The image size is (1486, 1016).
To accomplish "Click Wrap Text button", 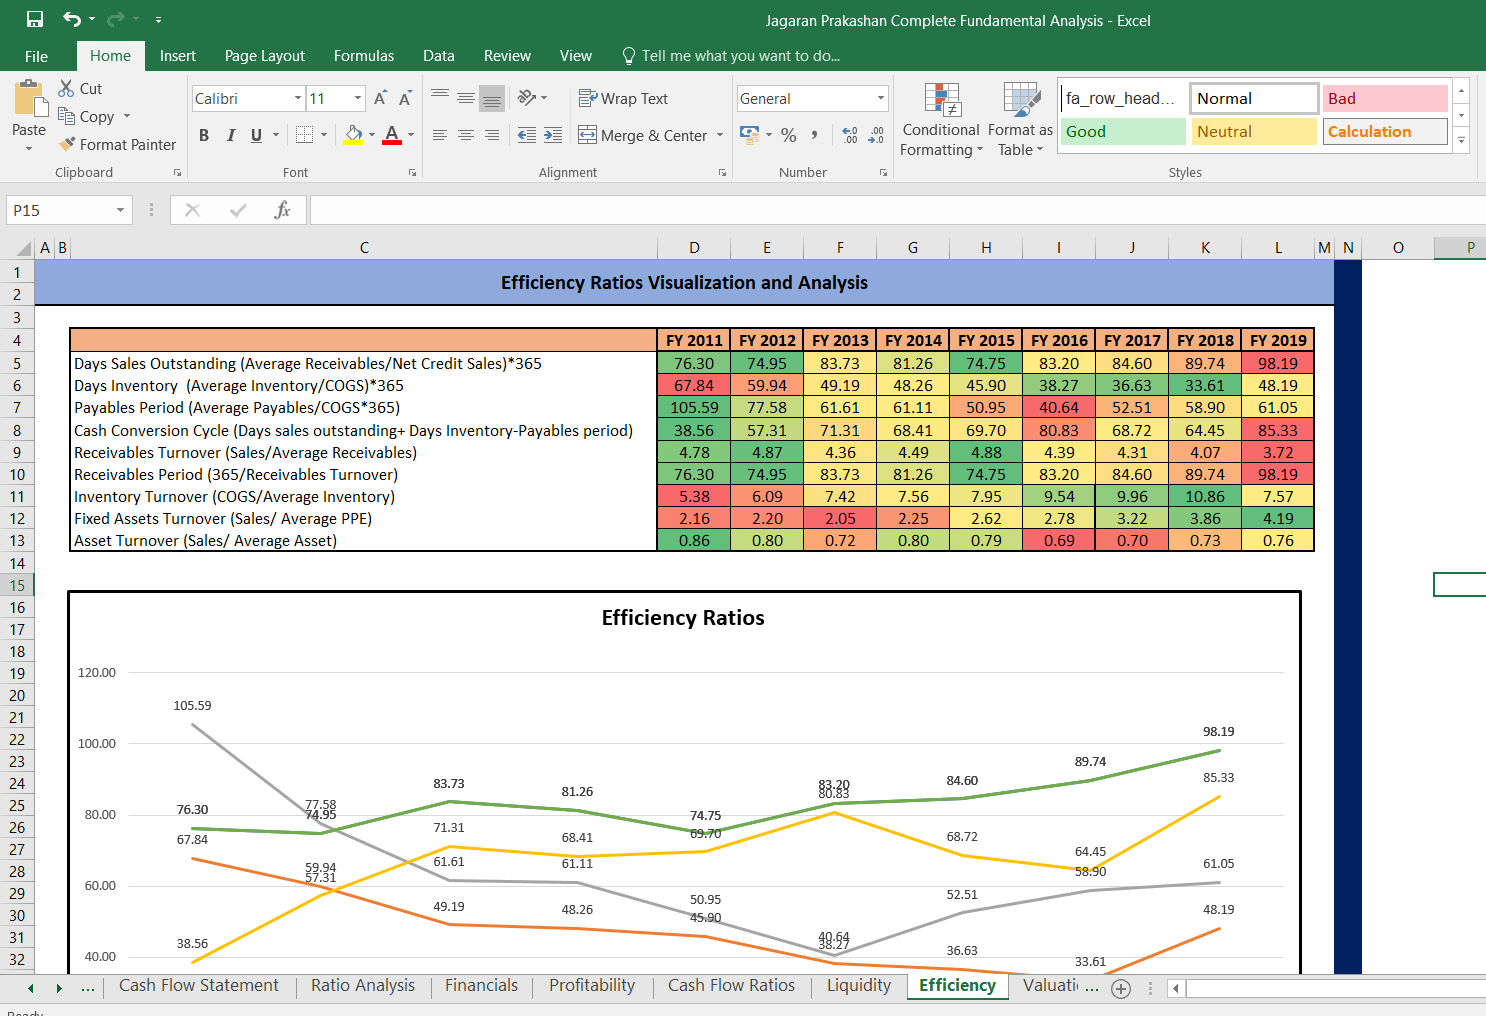I will click(x=624, y=98).
